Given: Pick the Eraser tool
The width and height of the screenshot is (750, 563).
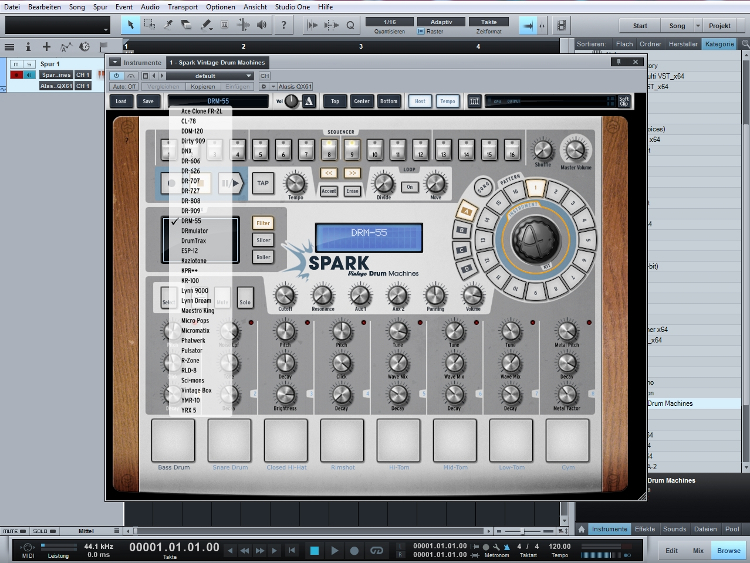Looking at the screenshot, I should coord(187,25).
